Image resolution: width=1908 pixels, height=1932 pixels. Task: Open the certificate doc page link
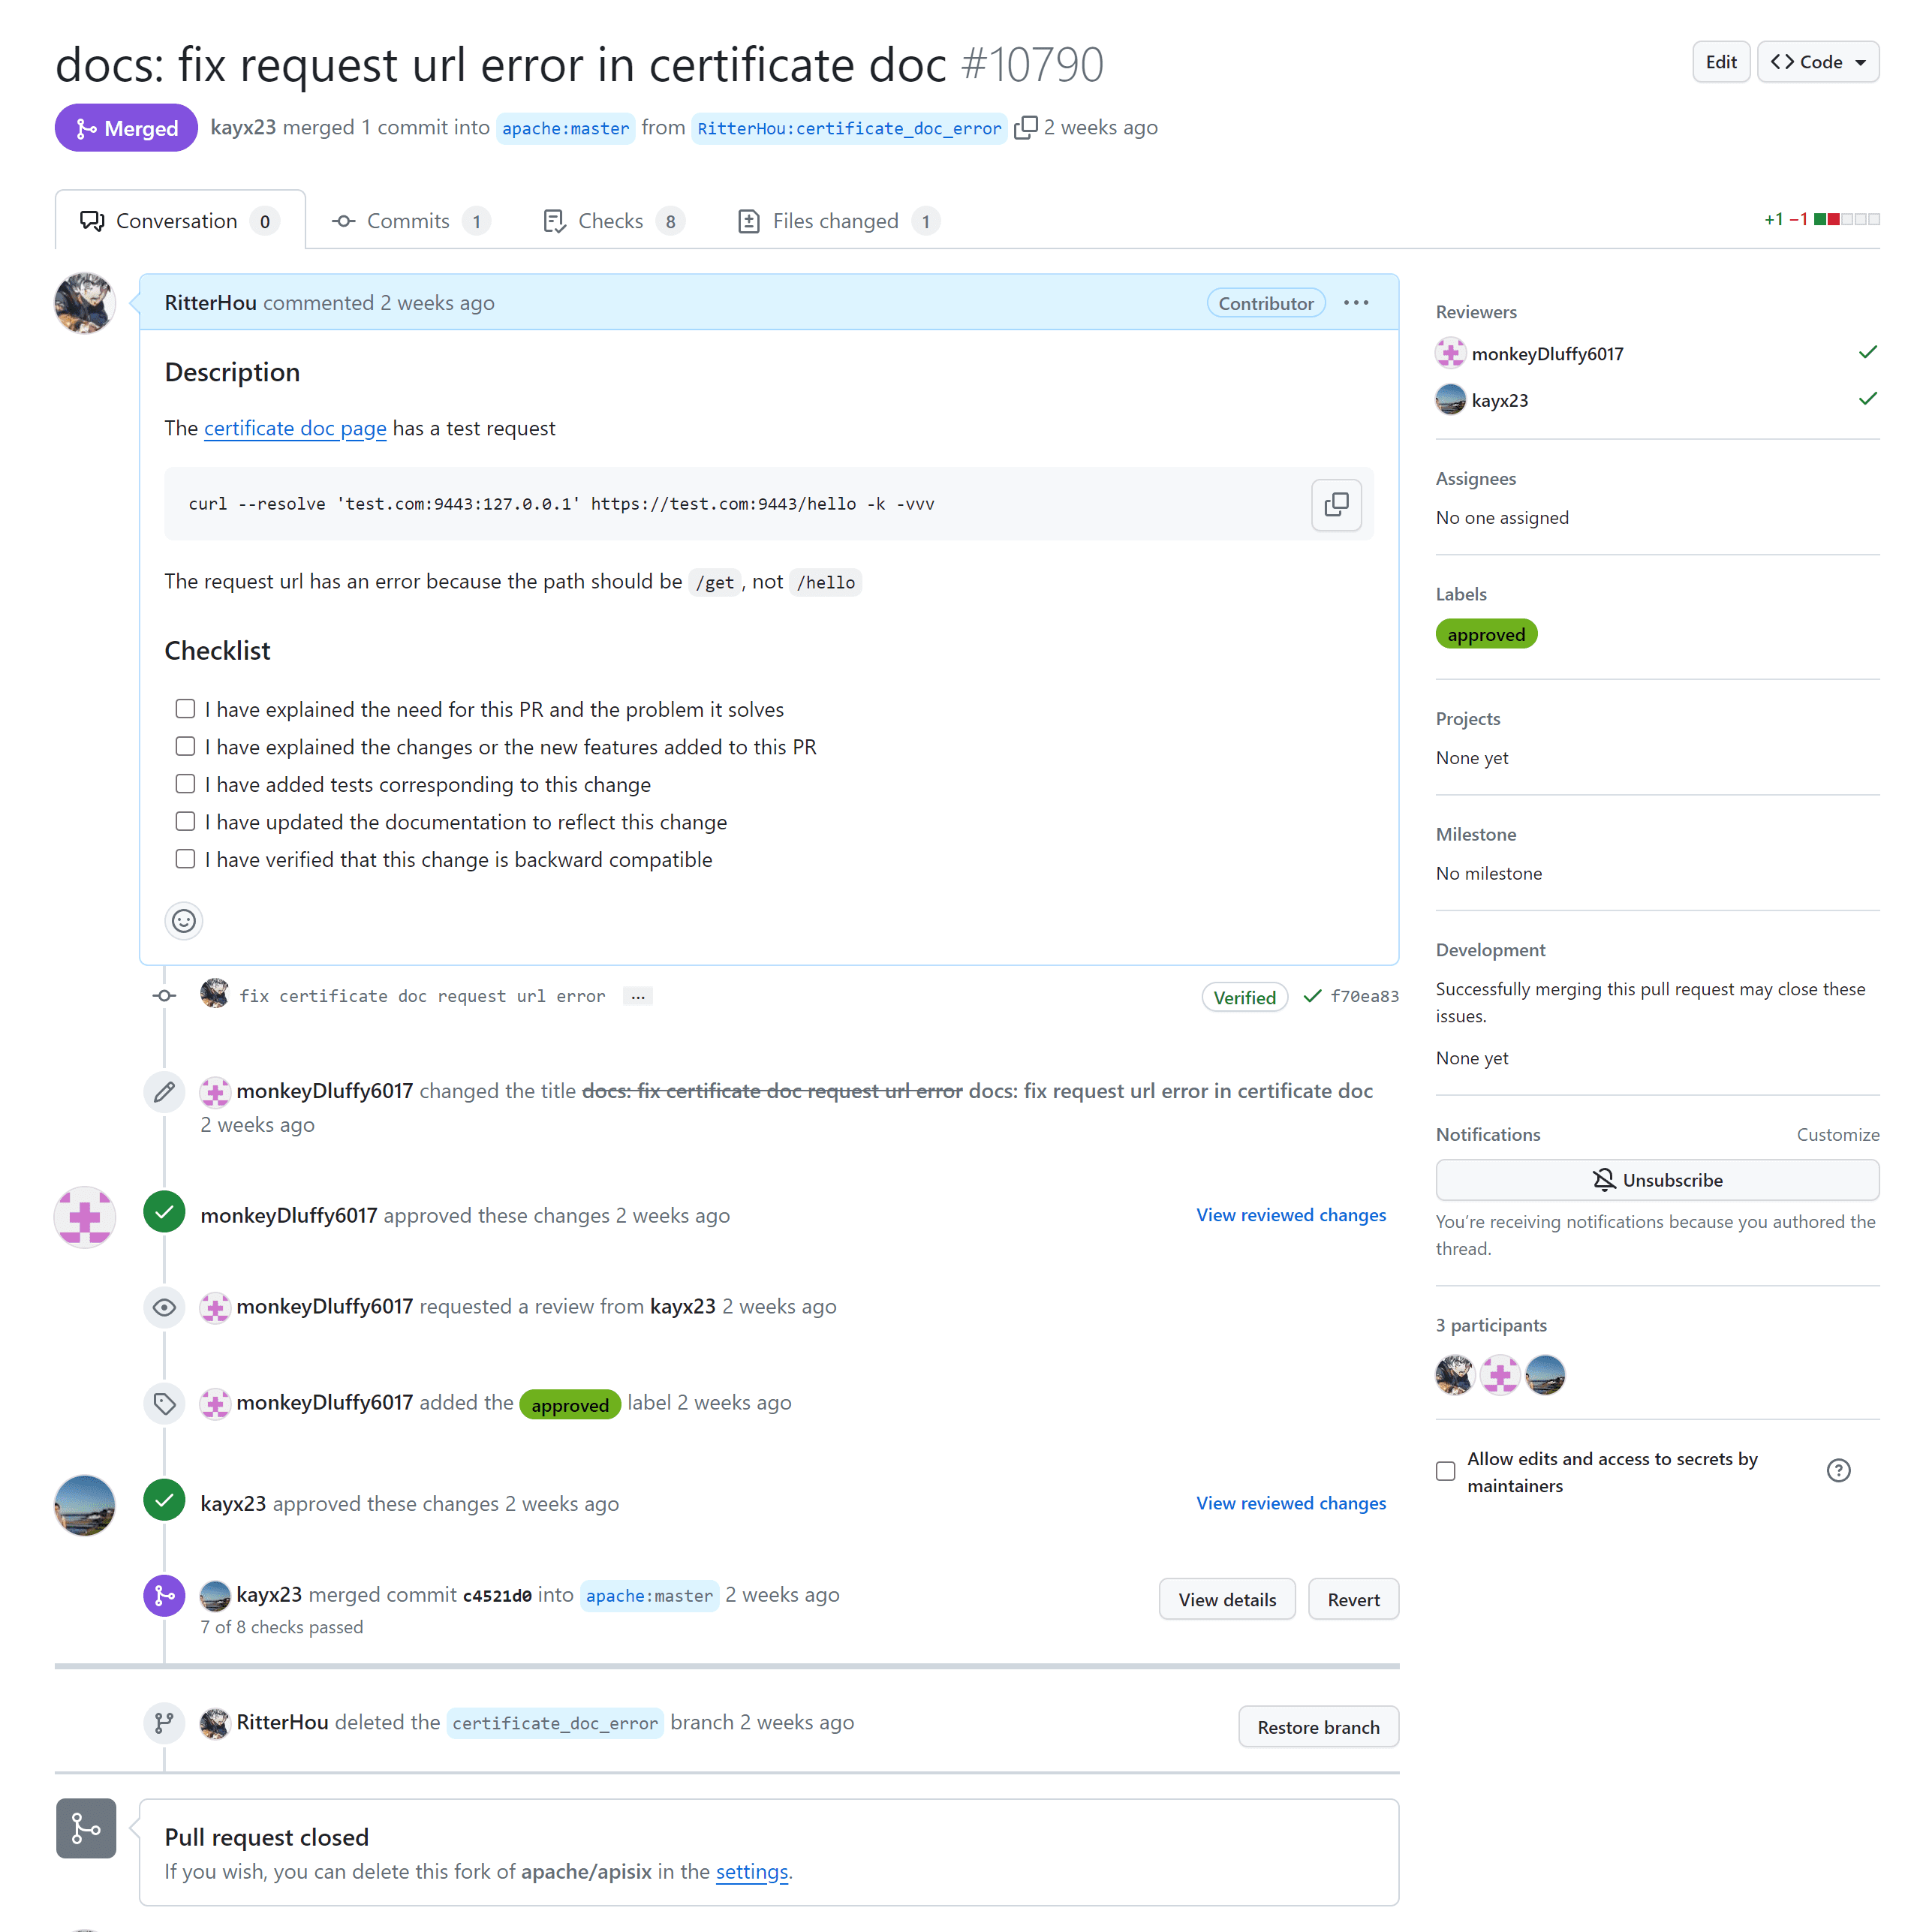295,428
